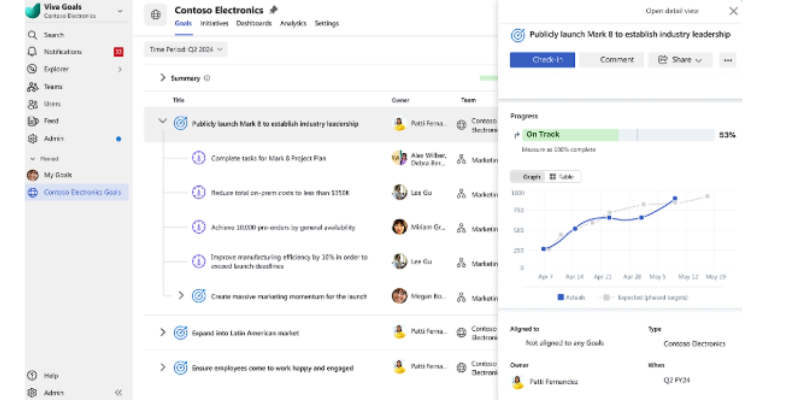Click key result icon for Improve manufacturing efficiency
Viewport: 800px width, 400px height.
coord(198,261)
